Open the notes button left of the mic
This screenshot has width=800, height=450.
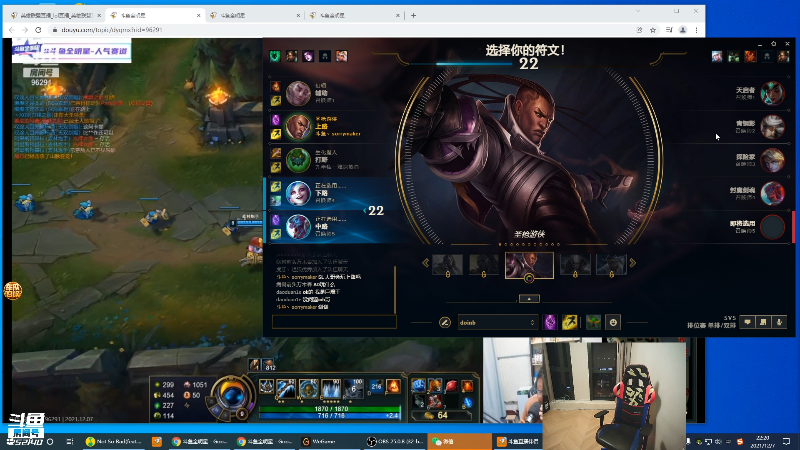coord(763,322)
